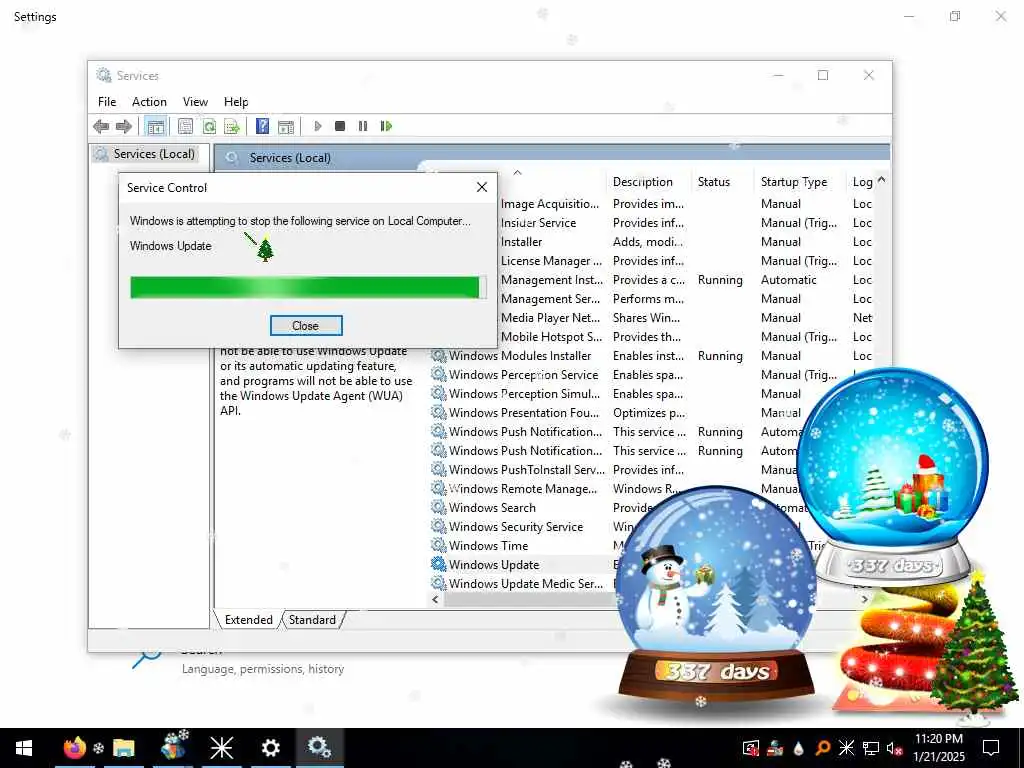Select Windows Presentation Fou... service

523,413
